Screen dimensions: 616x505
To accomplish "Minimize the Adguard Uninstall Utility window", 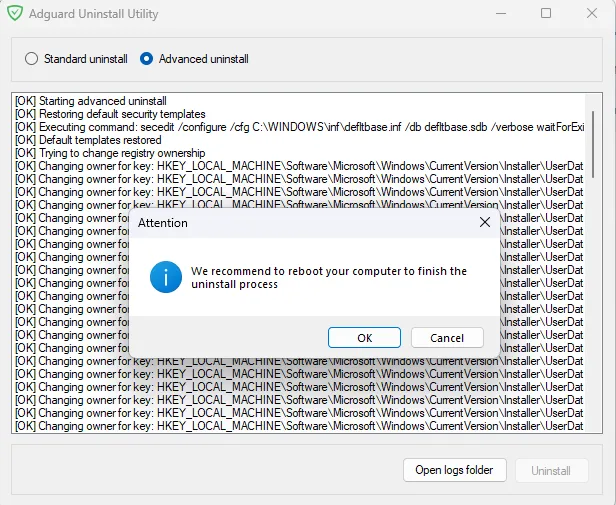I will [x=501, y=13].
